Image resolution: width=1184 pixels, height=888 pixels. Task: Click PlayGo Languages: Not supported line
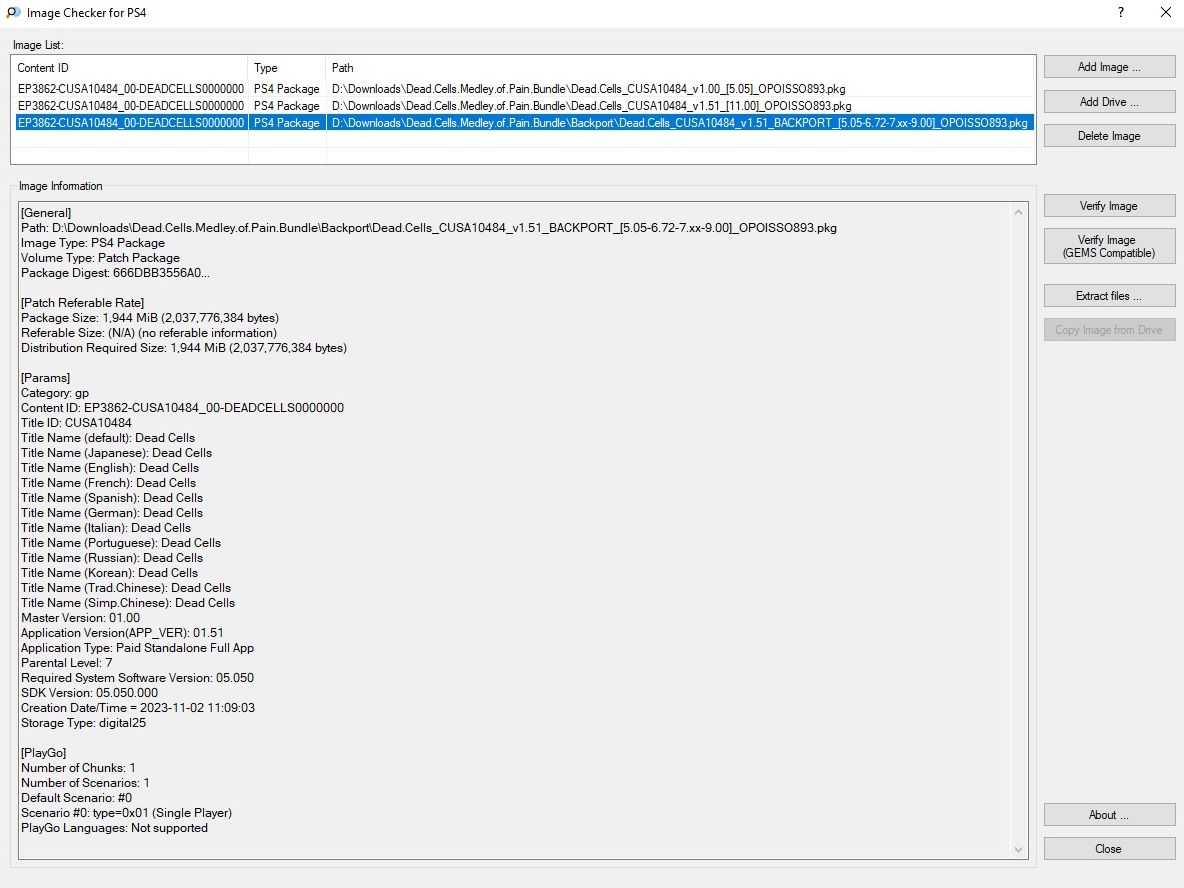pos(114,828)
